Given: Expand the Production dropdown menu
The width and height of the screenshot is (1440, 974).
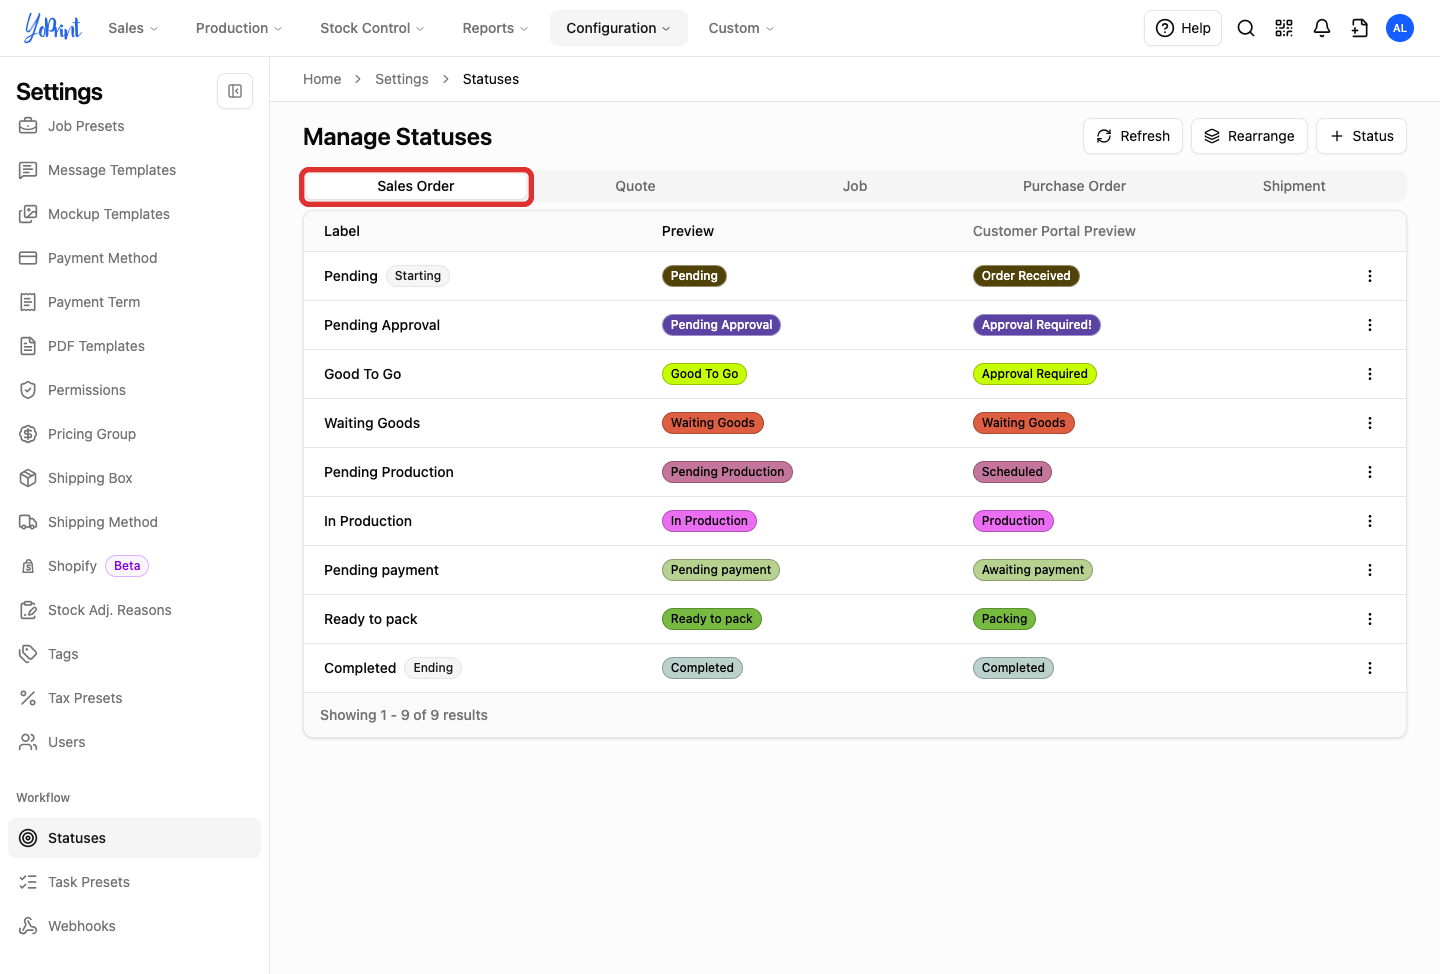Looking at the screenshot, I should coord(239,28).
